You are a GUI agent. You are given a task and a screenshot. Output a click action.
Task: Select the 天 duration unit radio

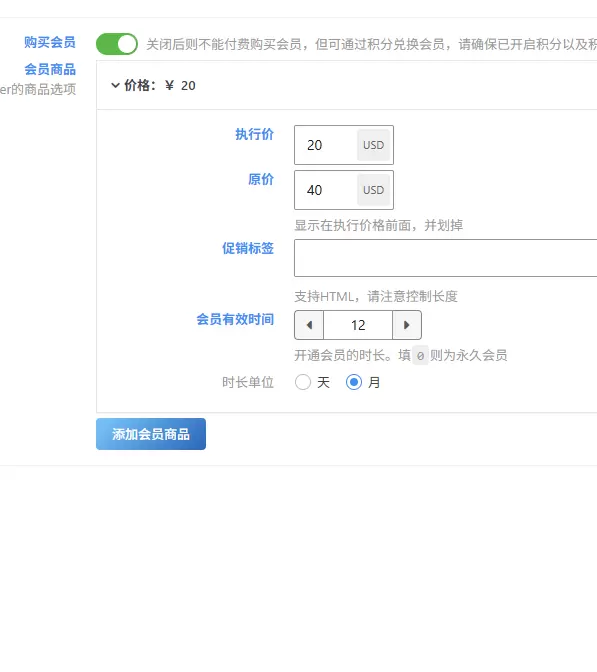click(x=303, y=382)
